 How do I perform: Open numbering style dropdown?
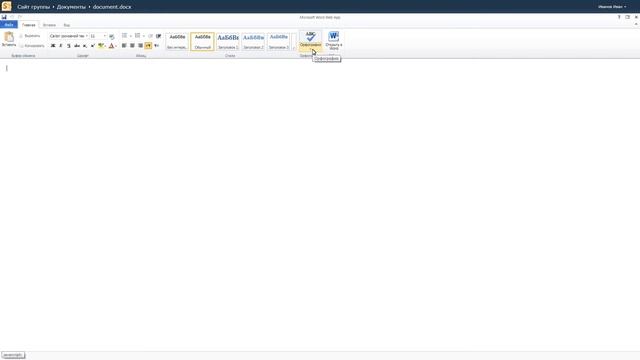(143, 36)
